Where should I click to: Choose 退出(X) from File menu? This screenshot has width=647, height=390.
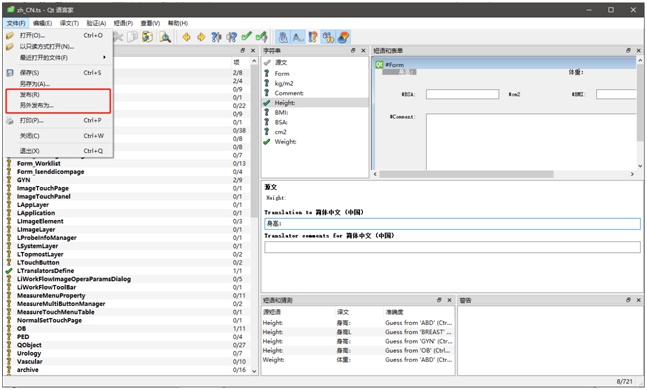[58, 151]
